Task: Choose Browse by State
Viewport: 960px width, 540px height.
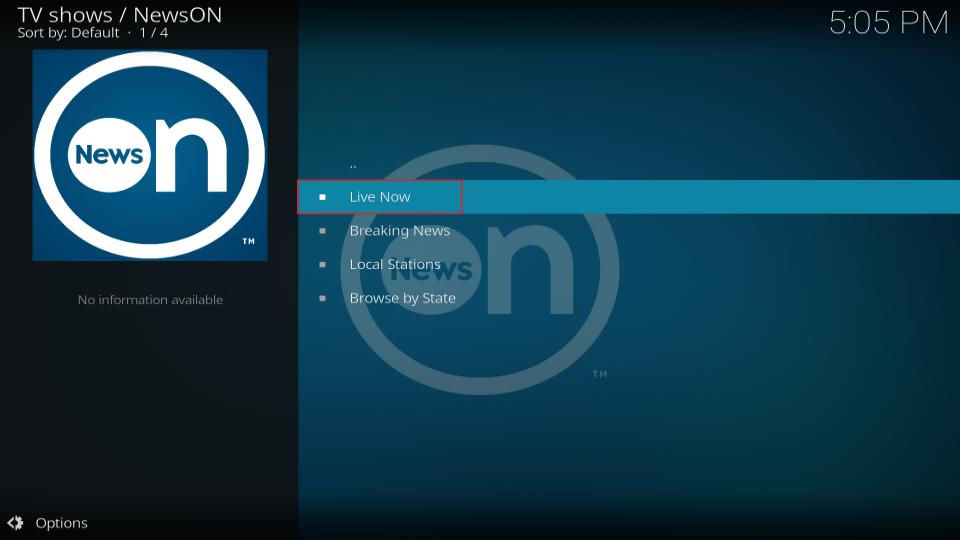Action: [x=628, y=298]
